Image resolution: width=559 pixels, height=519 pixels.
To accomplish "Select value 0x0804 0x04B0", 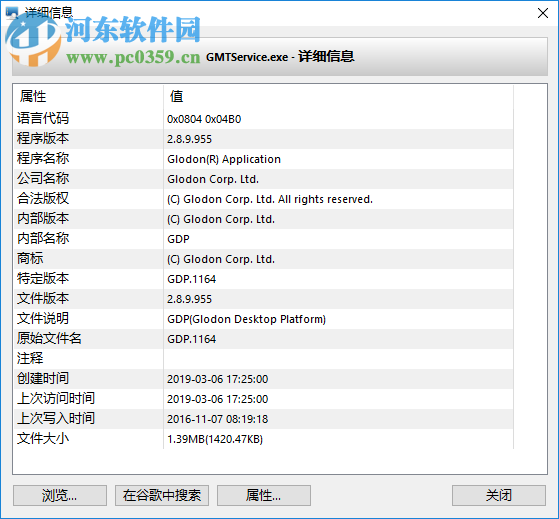I will [x=204, y=119].
